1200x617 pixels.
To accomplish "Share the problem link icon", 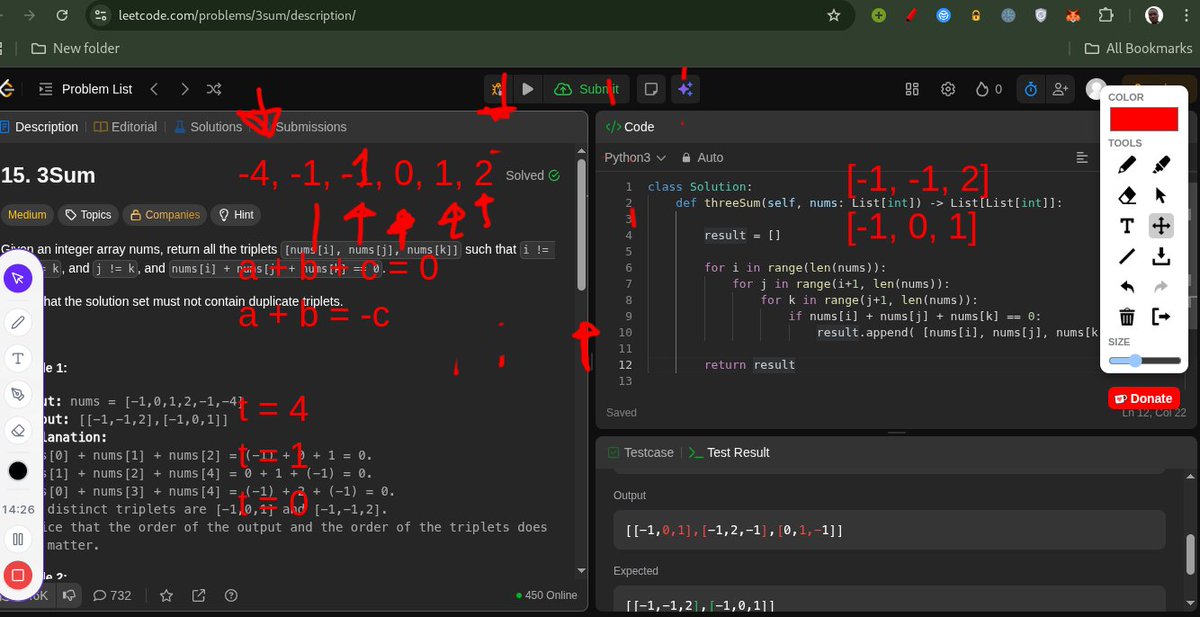I will click(199, 595).
